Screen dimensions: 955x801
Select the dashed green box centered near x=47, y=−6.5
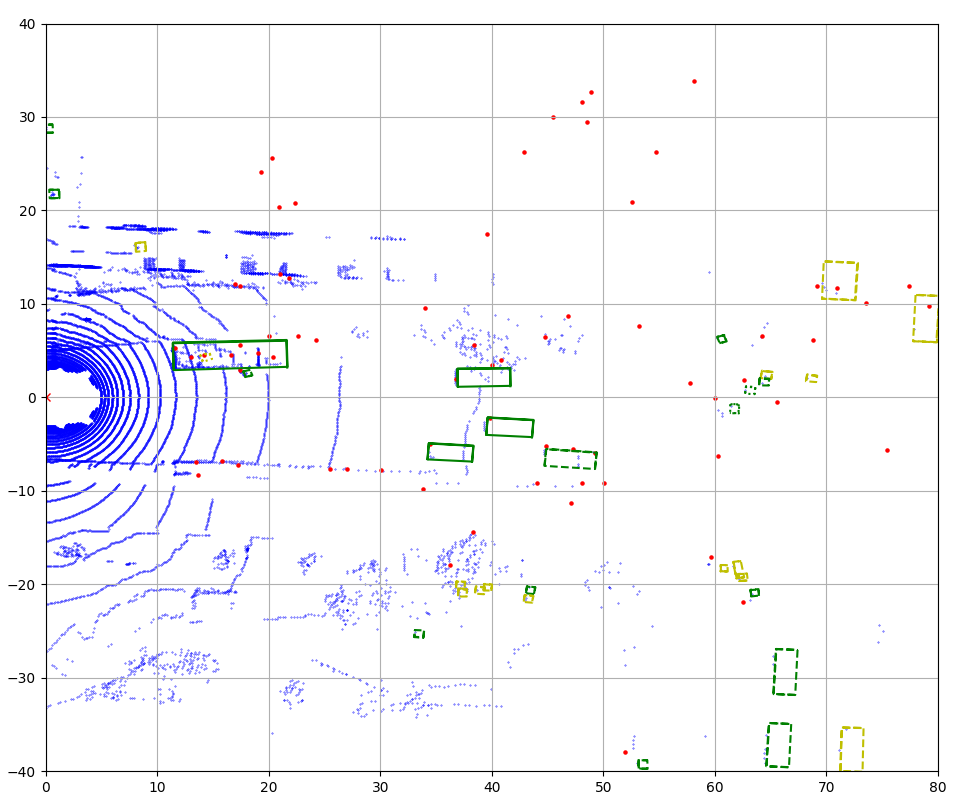click(x=570, y=459)
